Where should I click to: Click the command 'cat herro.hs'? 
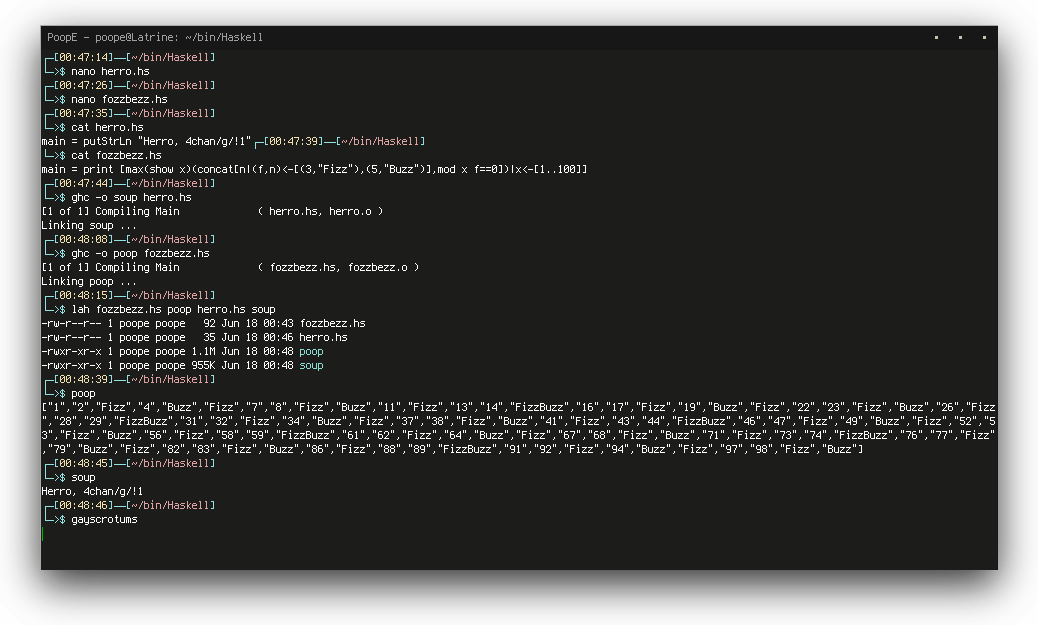107,127
